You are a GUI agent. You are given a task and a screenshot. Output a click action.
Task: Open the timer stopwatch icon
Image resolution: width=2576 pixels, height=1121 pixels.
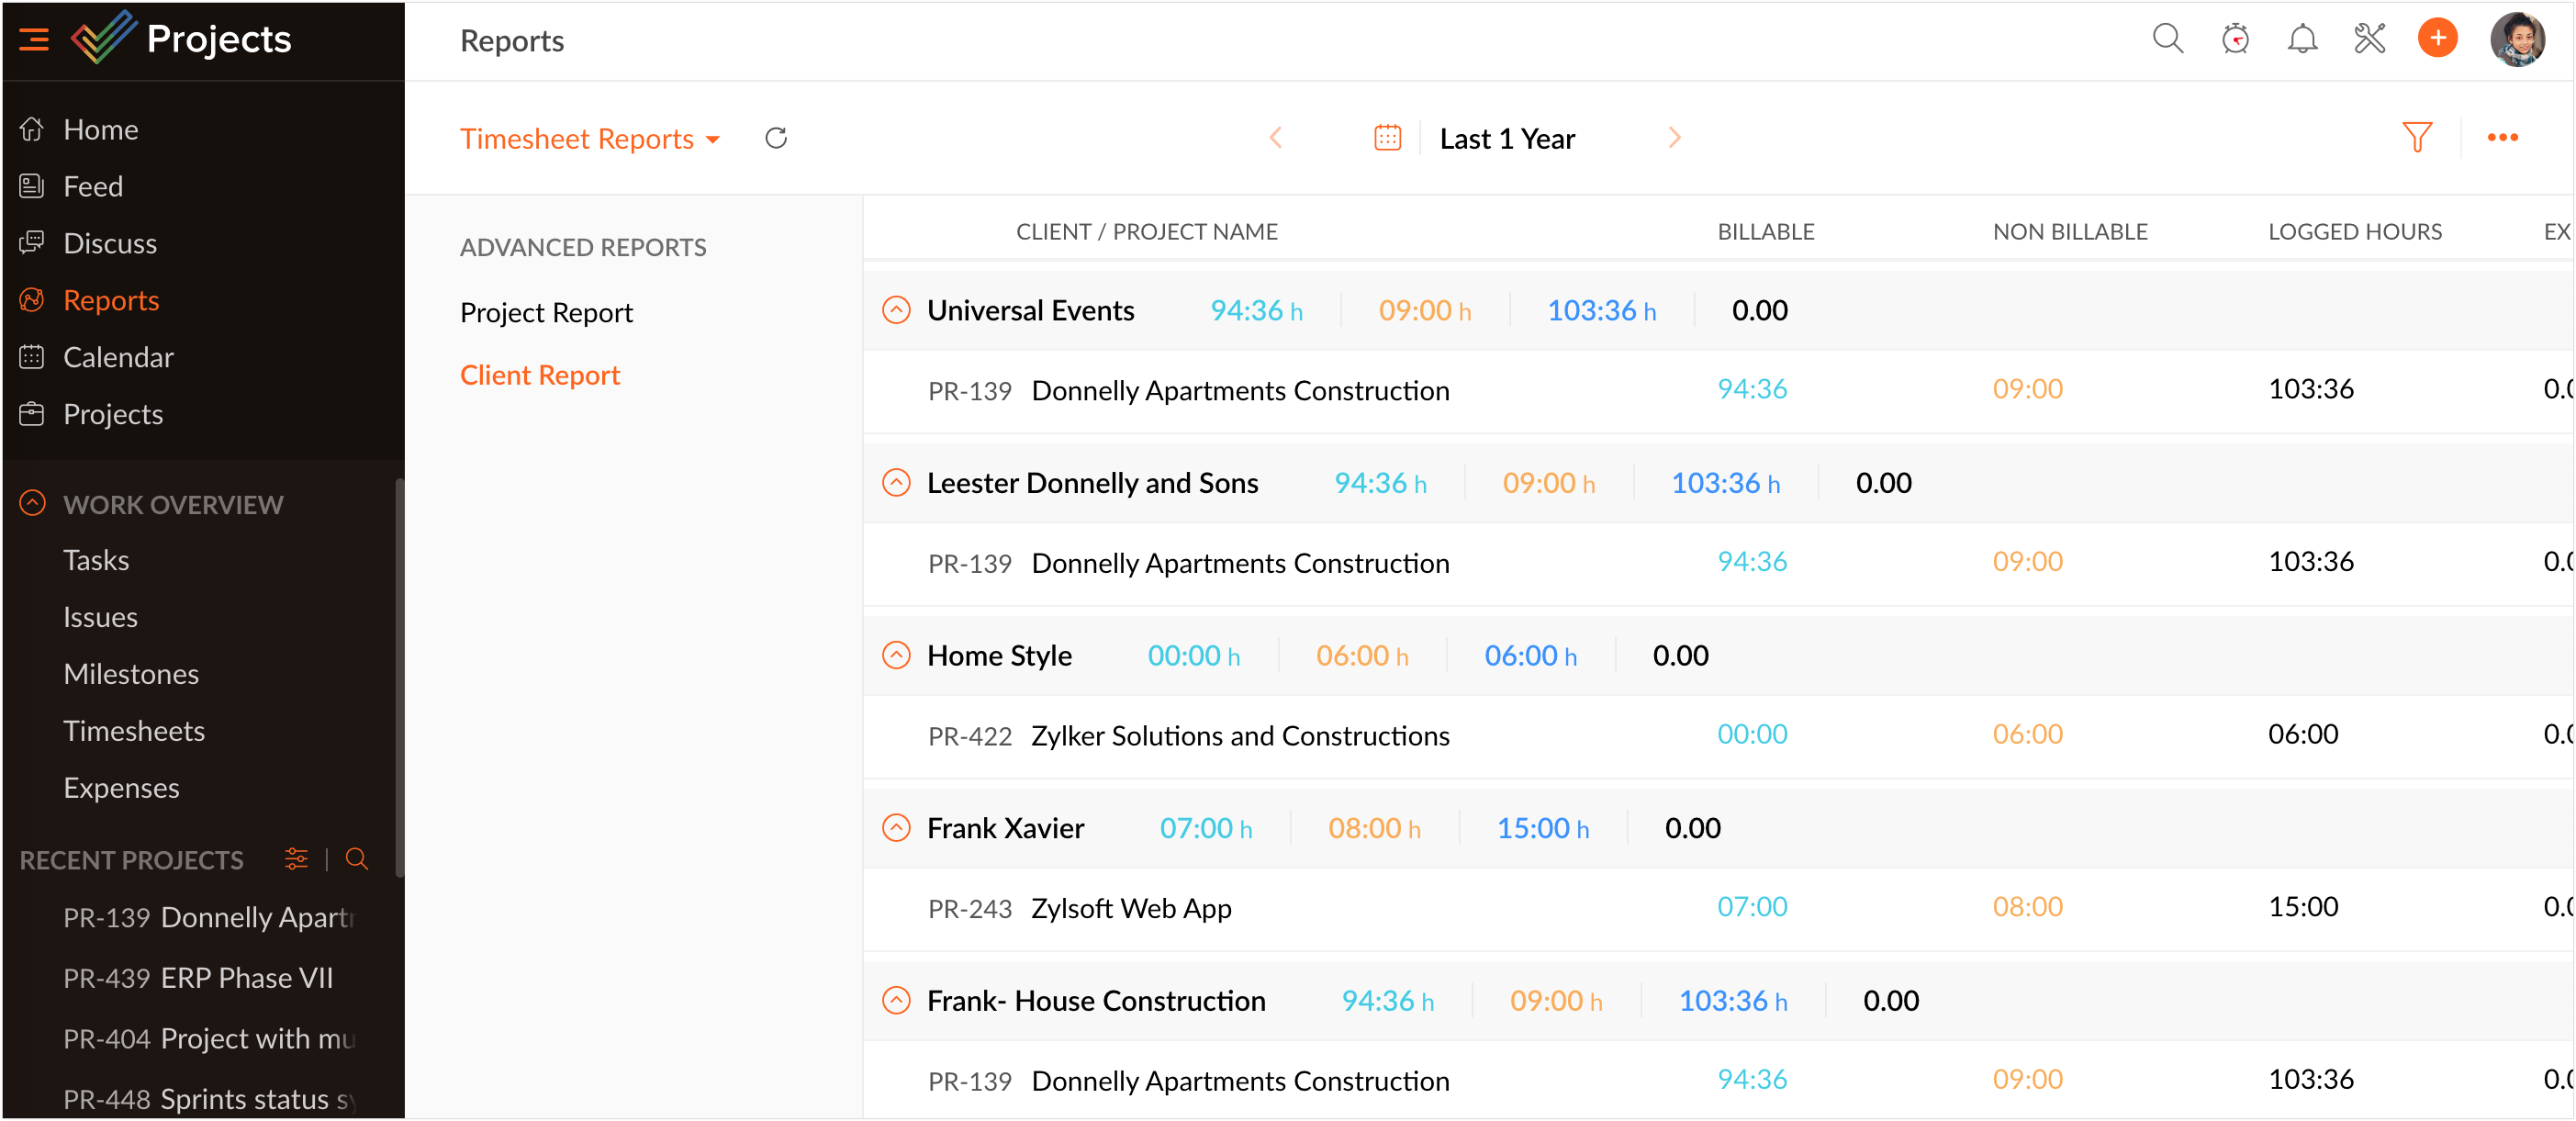tap(2234, 40)
